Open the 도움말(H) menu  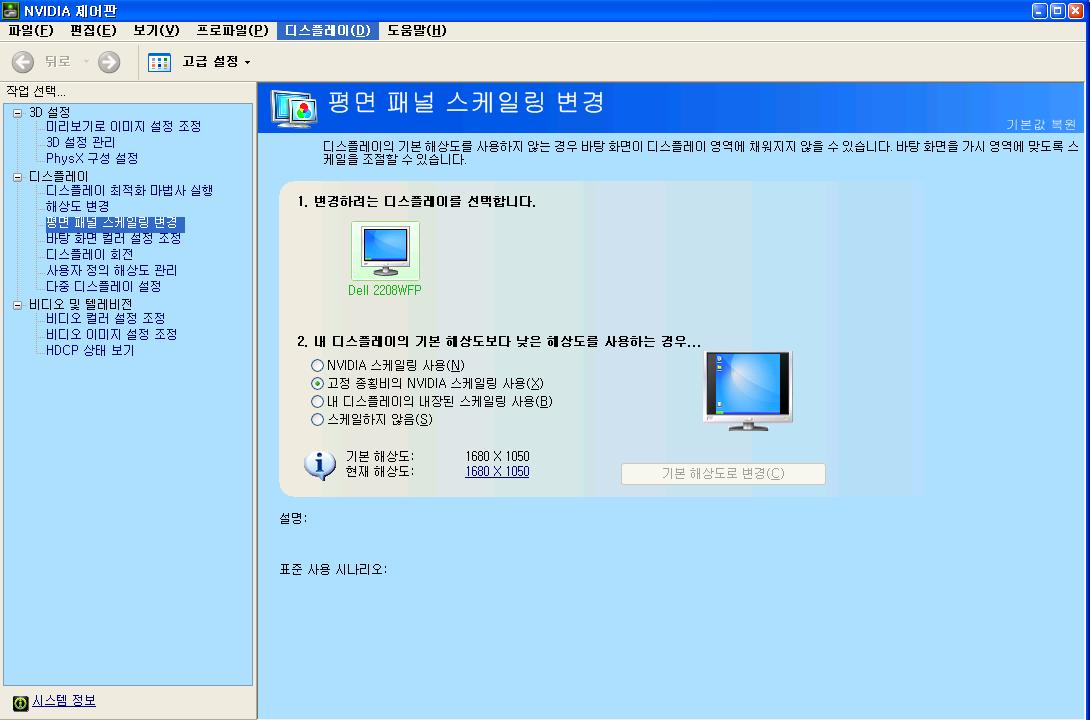[x=416, y=31]
